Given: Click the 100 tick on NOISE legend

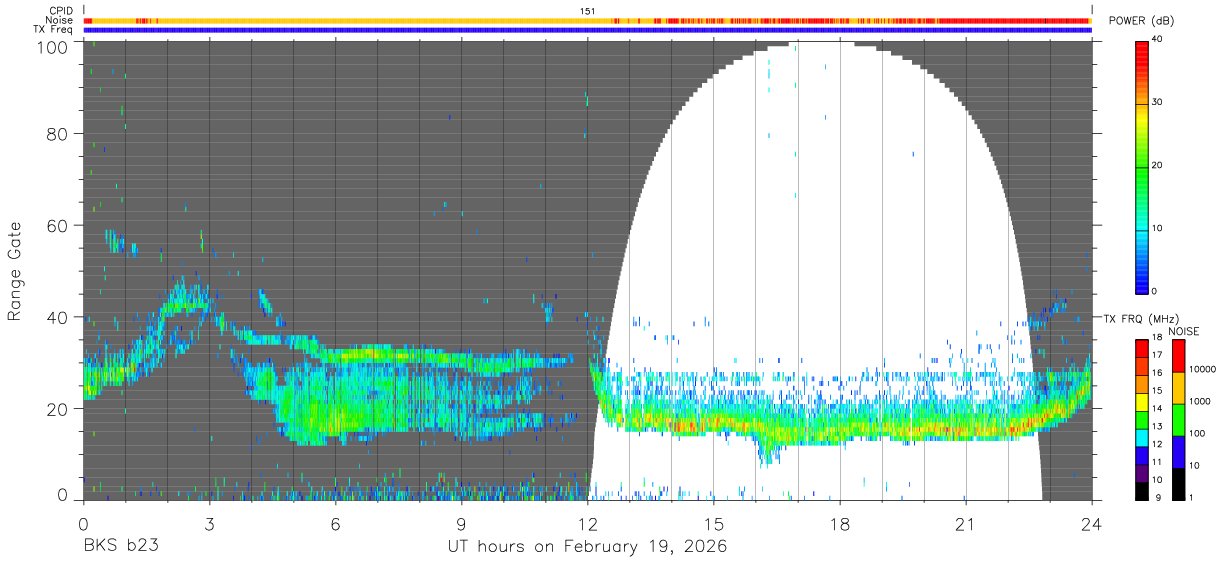Looking at the screenshot, I should 1196,434.
